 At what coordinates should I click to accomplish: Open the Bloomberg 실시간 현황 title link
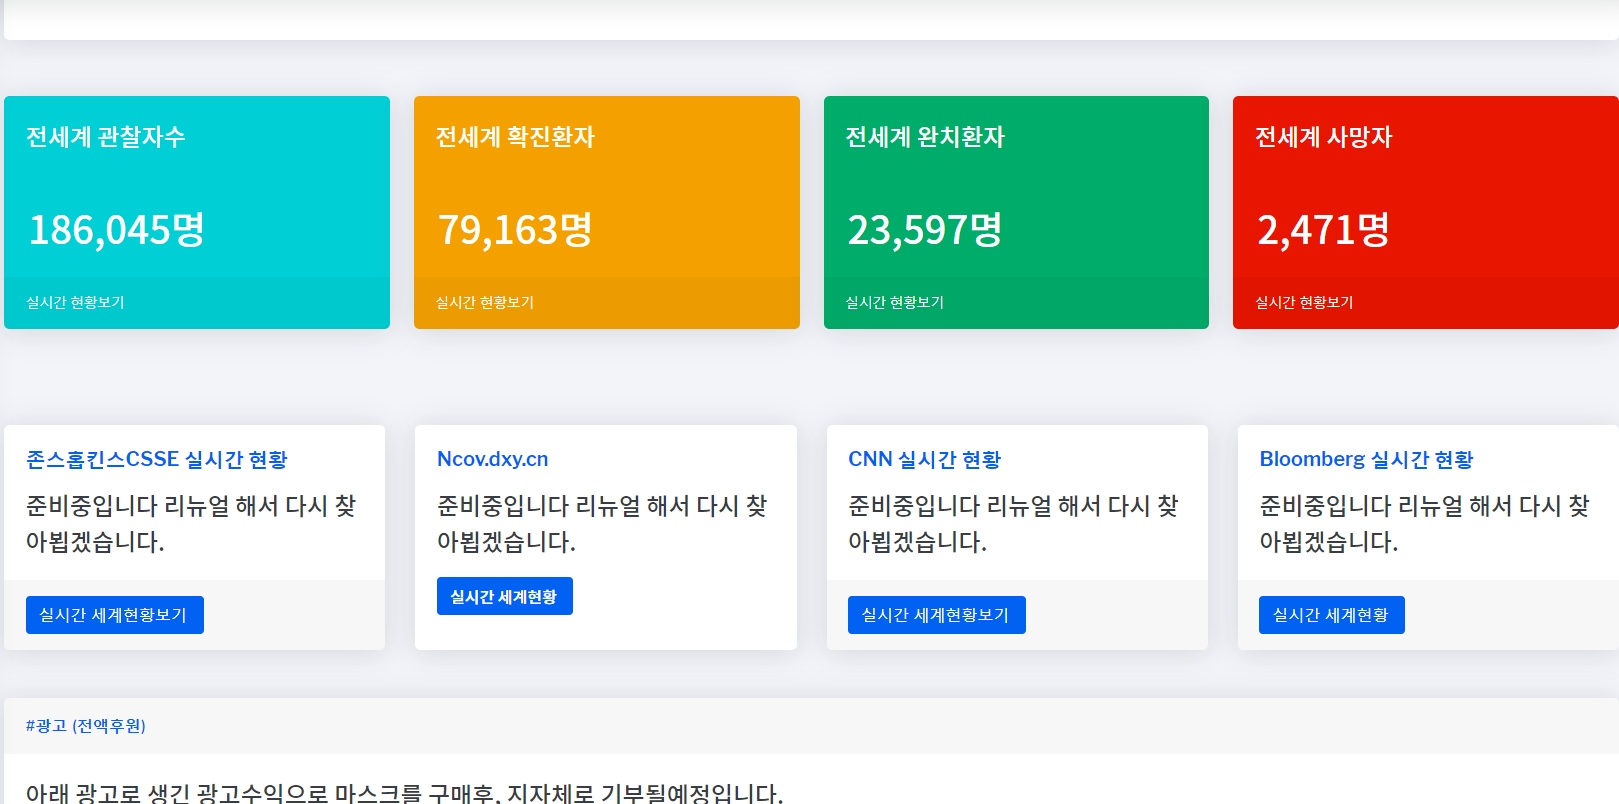pyautogui.click(x=1366, y=459)
